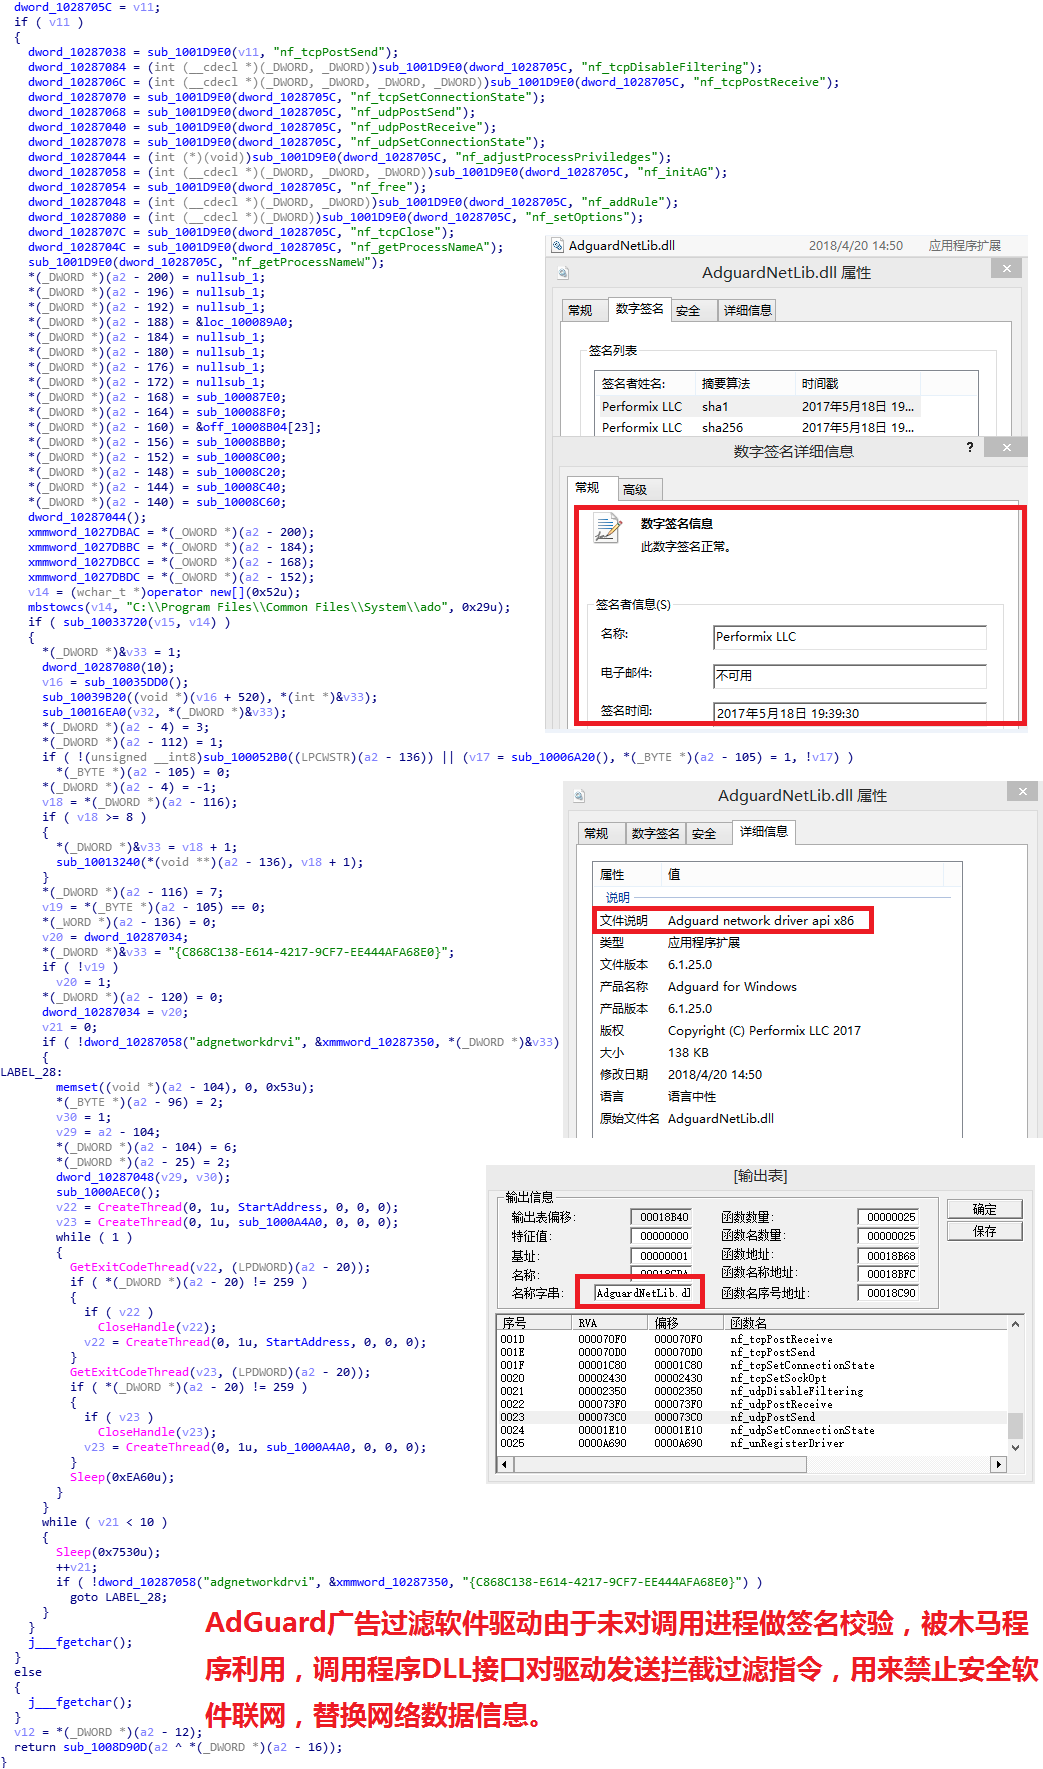This screenshot has width=1043, height=1769.
Task: Open the 安全 tab in upper properties dialog
Action: (x=688, y=311)
